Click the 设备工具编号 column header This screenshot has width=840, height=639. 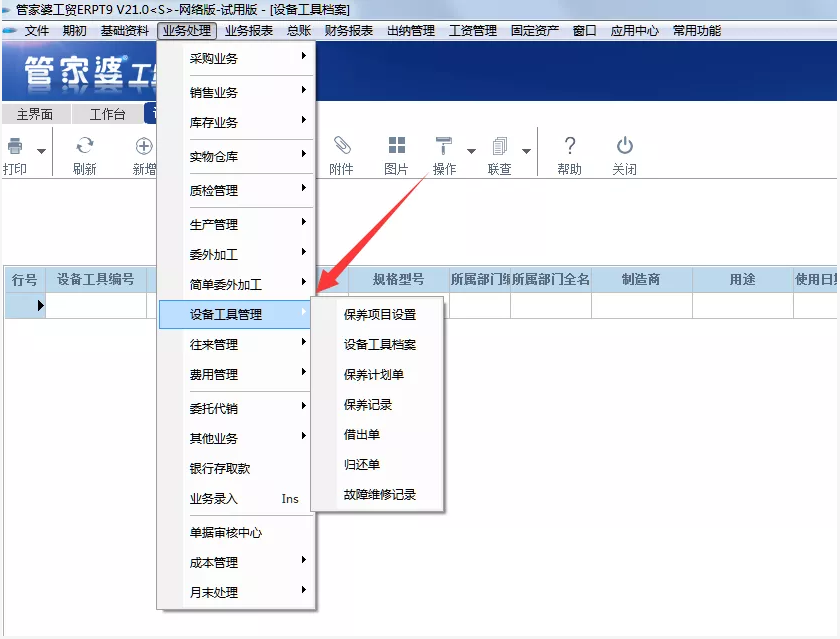click(x=96, y=279)
